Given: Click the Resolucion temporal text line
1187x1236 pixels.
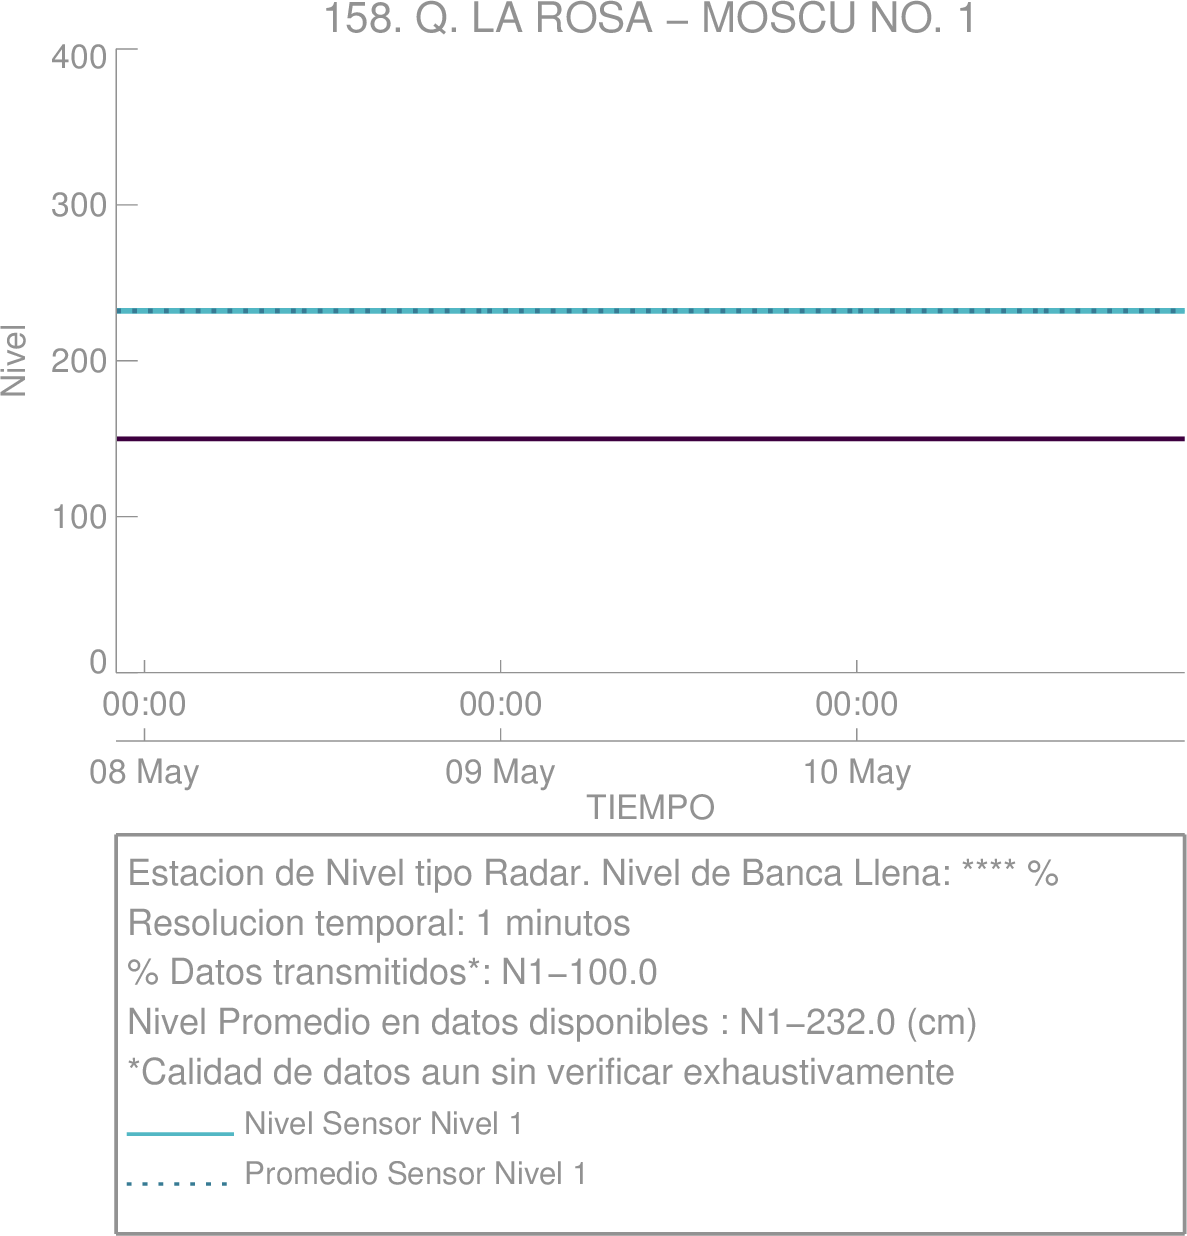Looking at the screenshot, I should (379, 922).
